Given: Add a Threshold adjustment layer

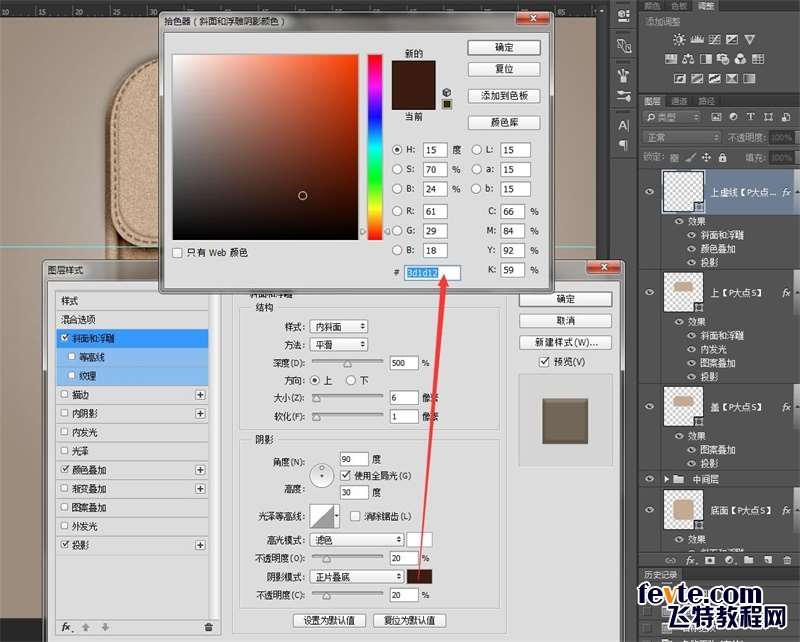Looking at the screenshot, I should pos(714,79).
